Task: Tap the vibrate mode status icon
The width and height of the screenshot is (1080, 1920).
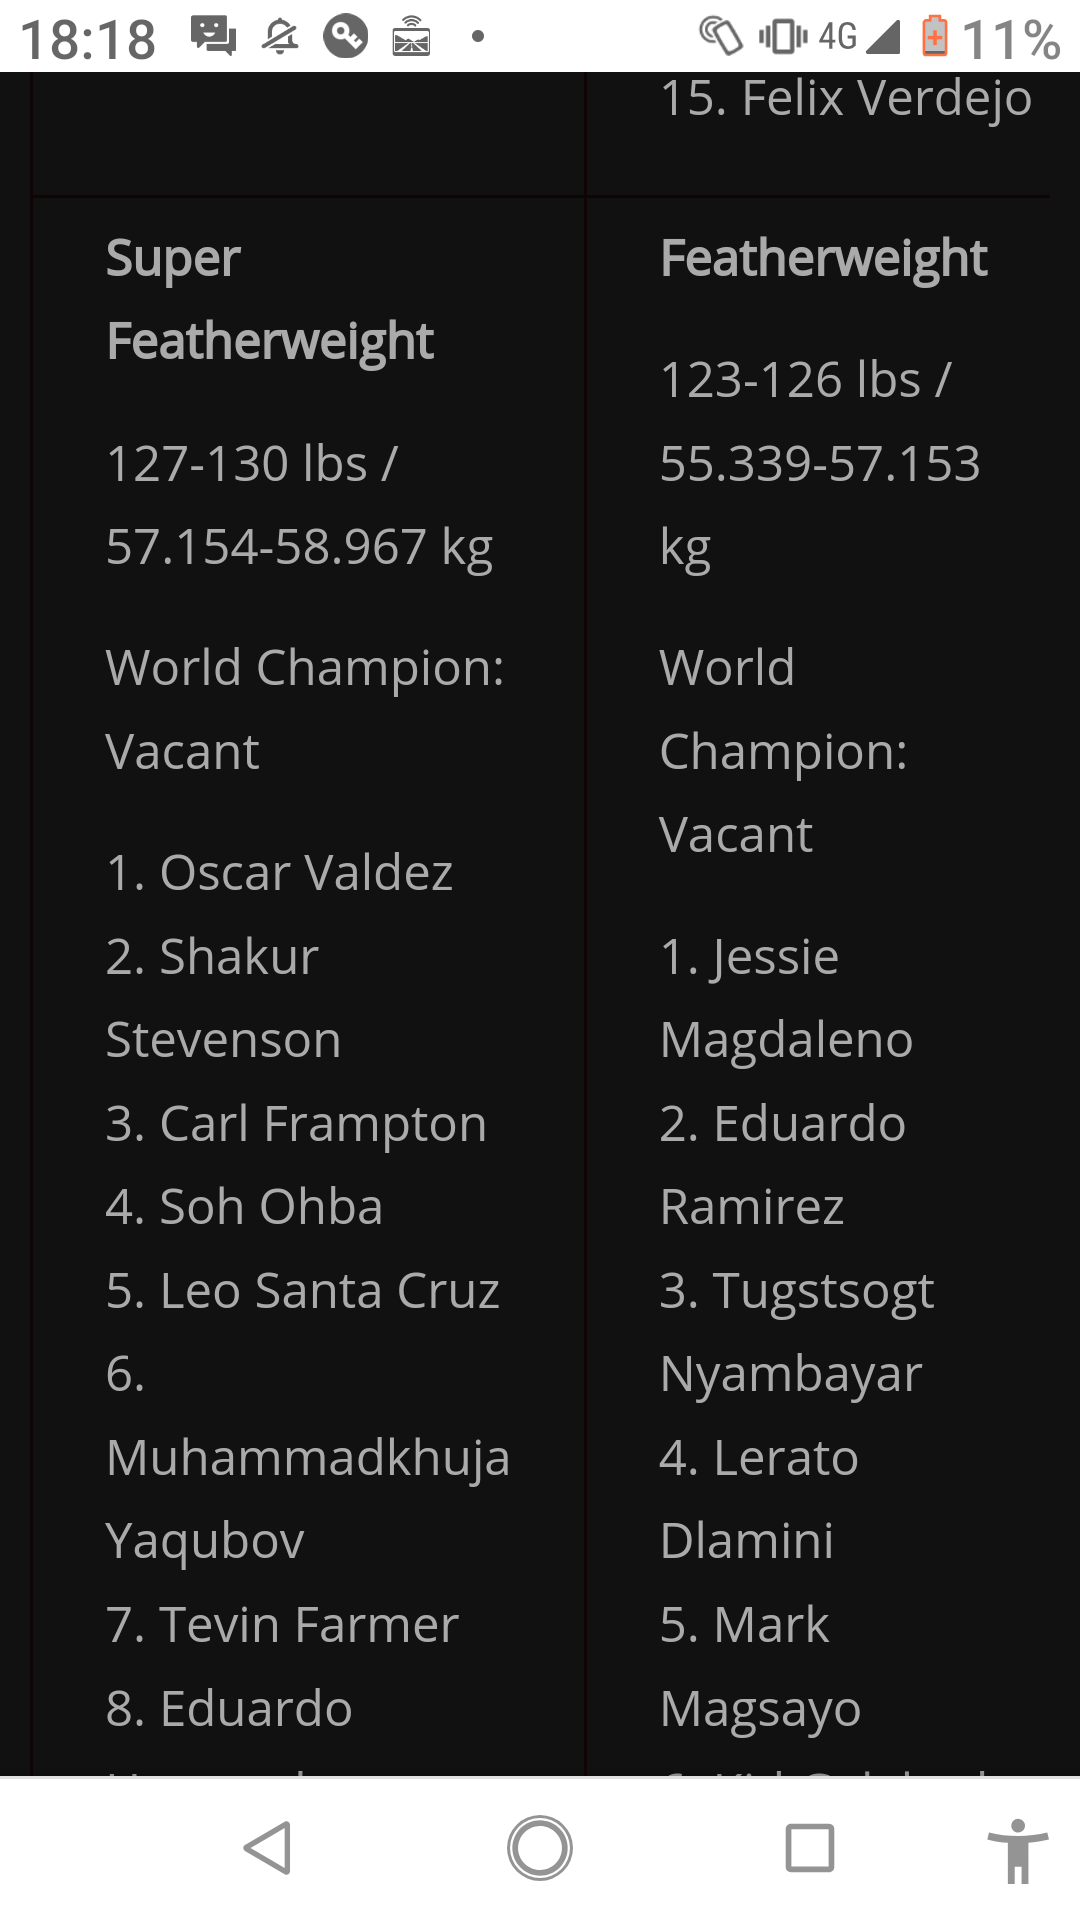Action: tap(782, 37)
